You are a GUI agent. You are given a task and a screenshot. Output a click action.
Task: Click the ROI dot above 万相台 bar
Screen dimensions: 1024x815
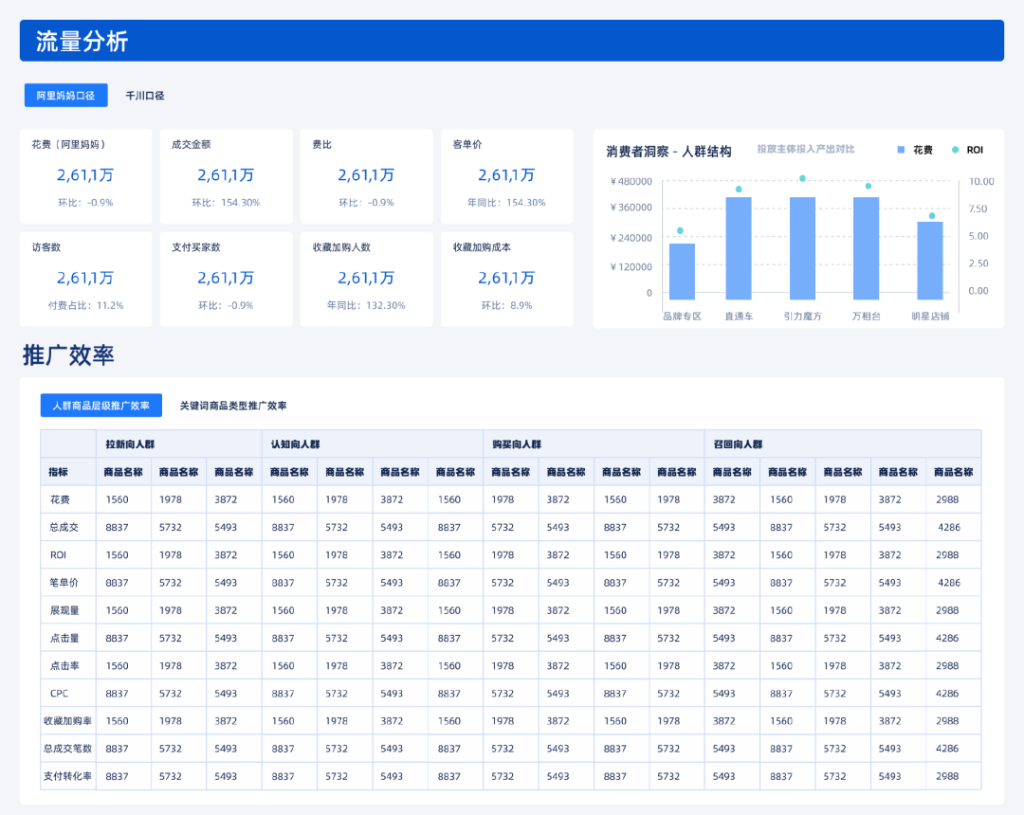tap(868, 186)
